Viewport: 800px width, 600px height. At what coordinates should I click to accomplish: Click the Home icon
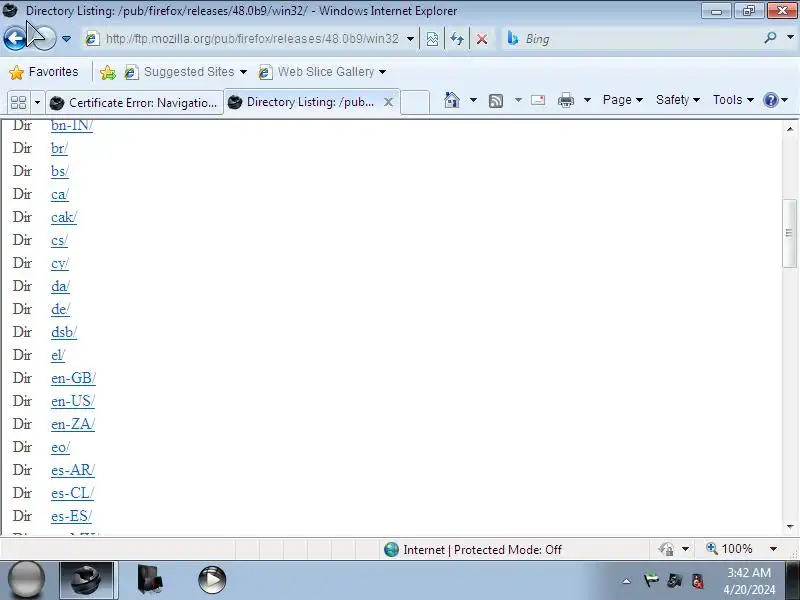[x=452, y=100]
